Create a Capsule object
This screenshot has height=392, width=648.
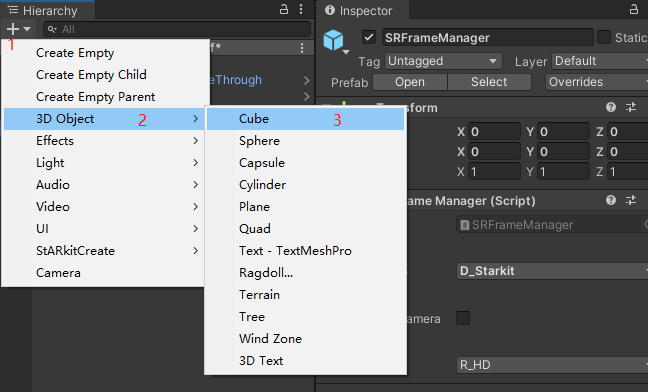(x=305, y=163)
